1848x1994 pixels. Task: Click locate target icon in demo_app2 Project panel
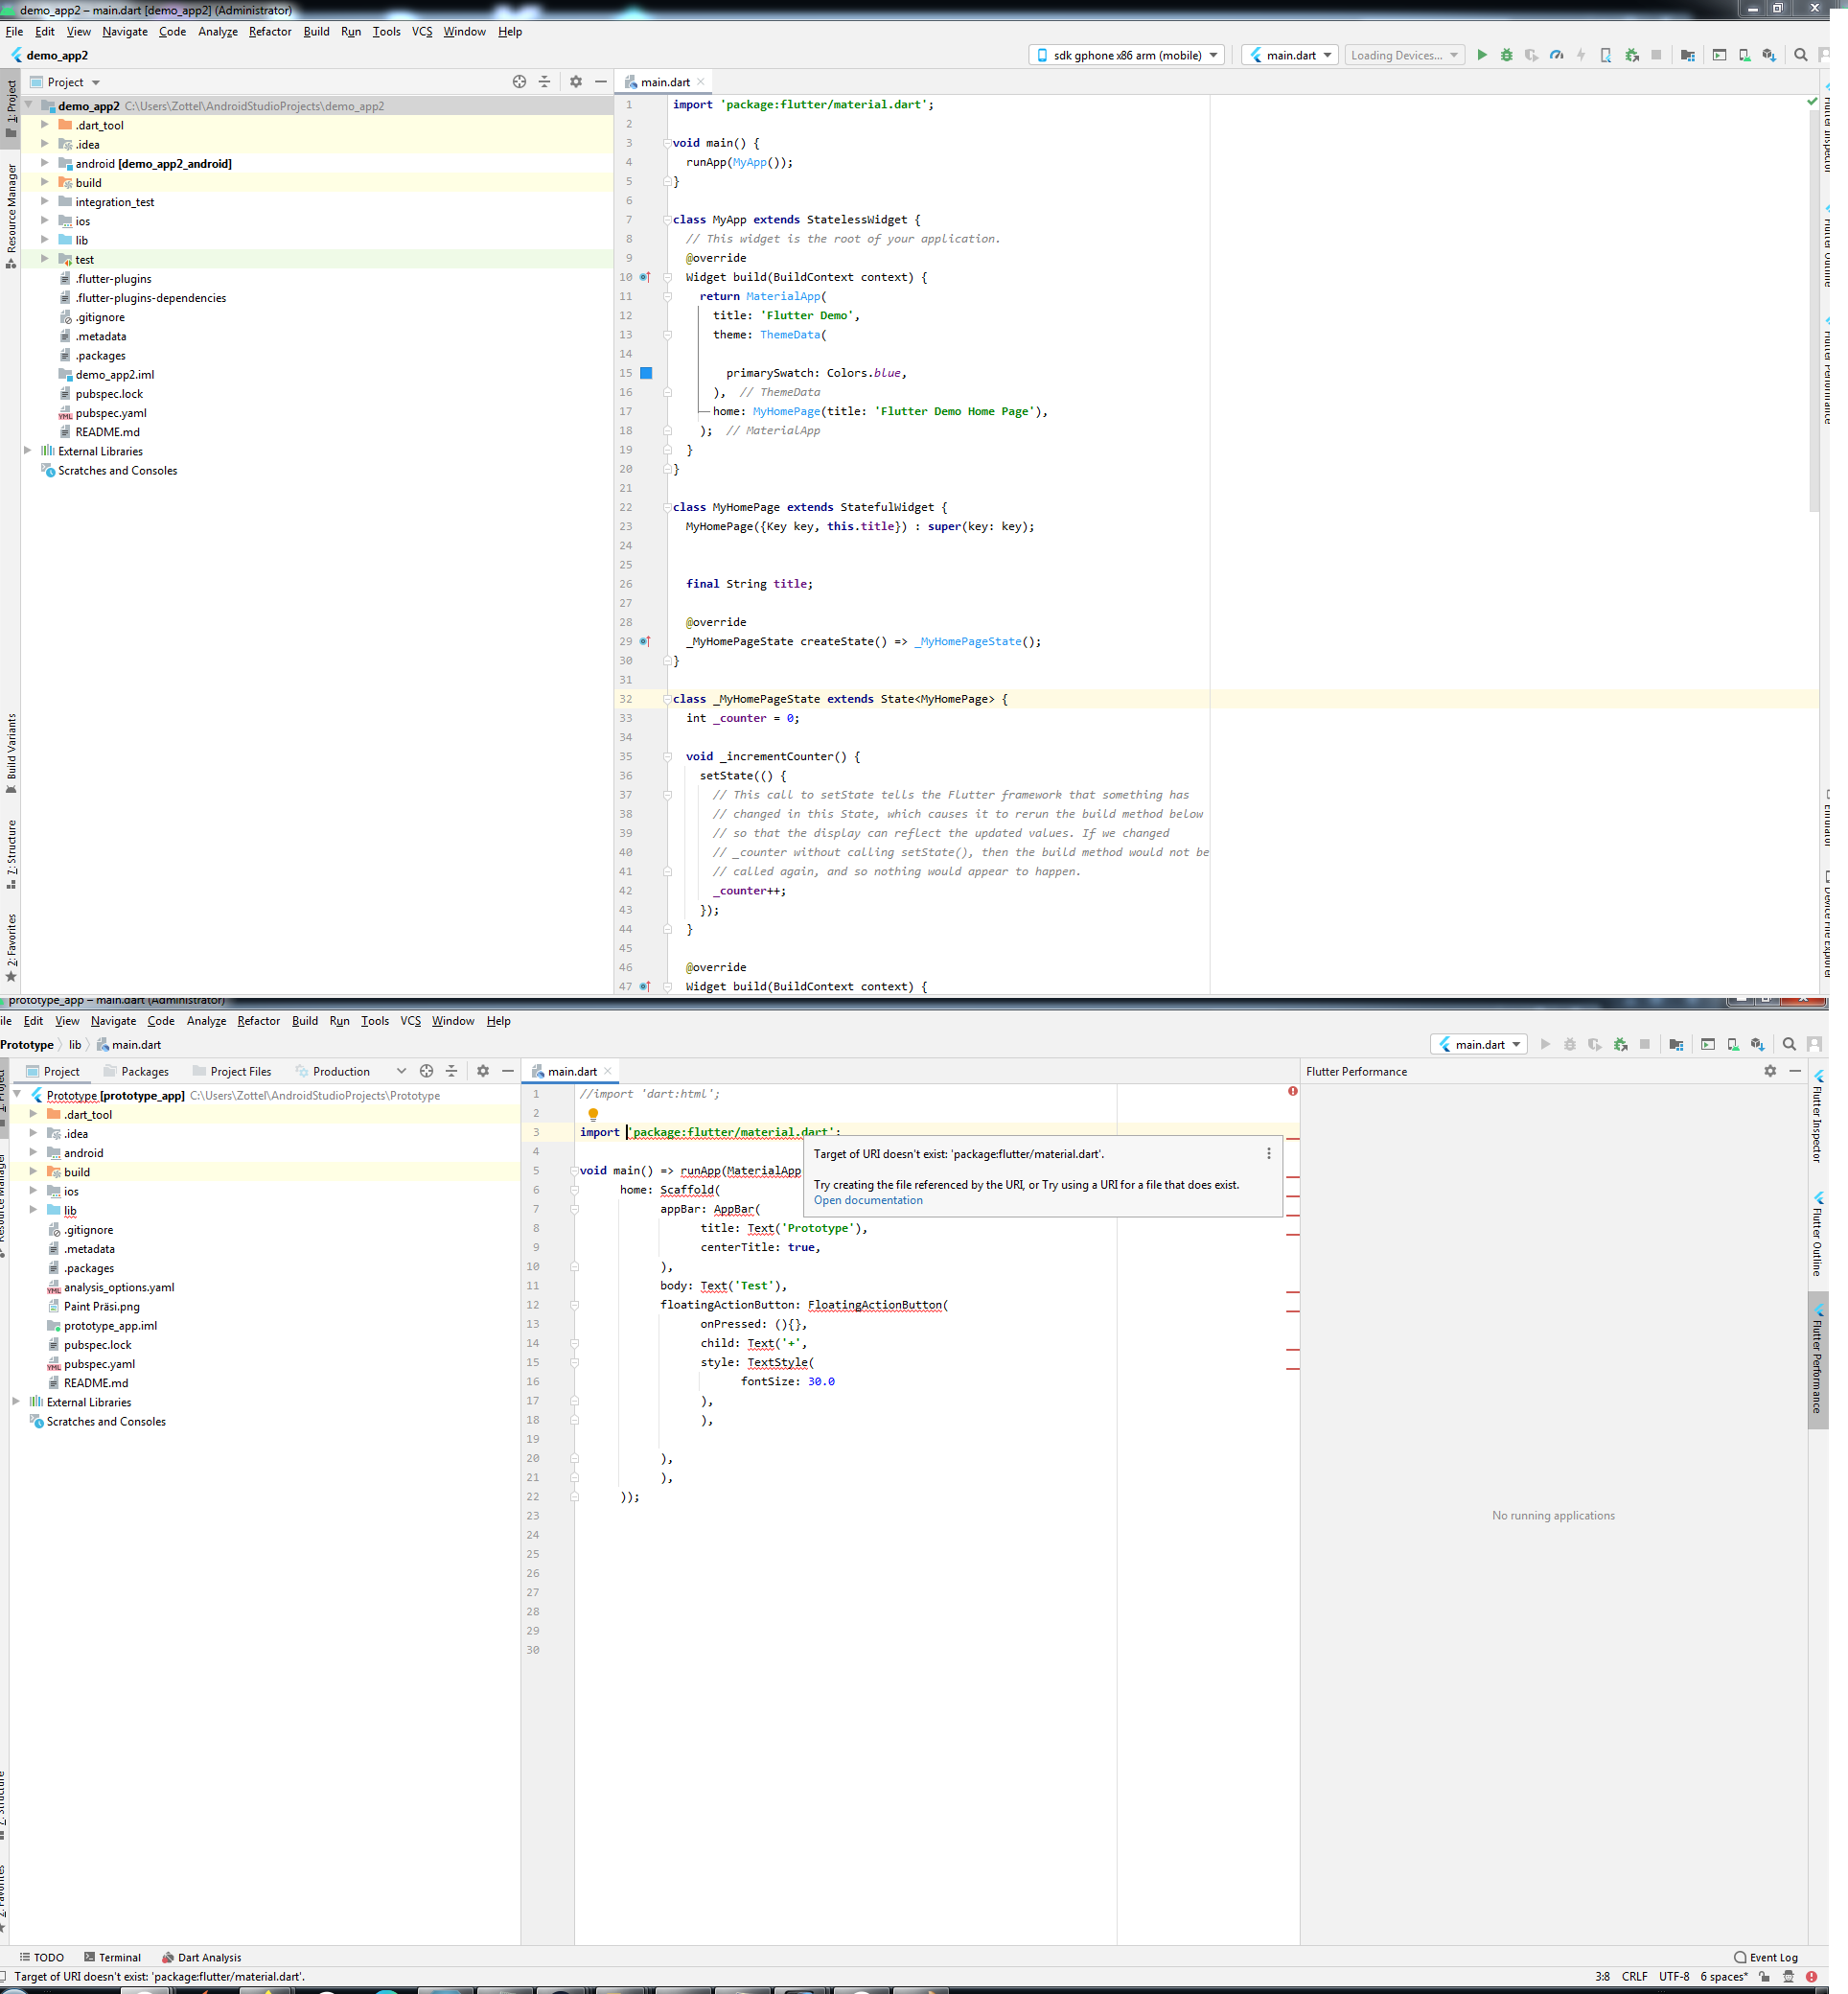tap(519, 82)
